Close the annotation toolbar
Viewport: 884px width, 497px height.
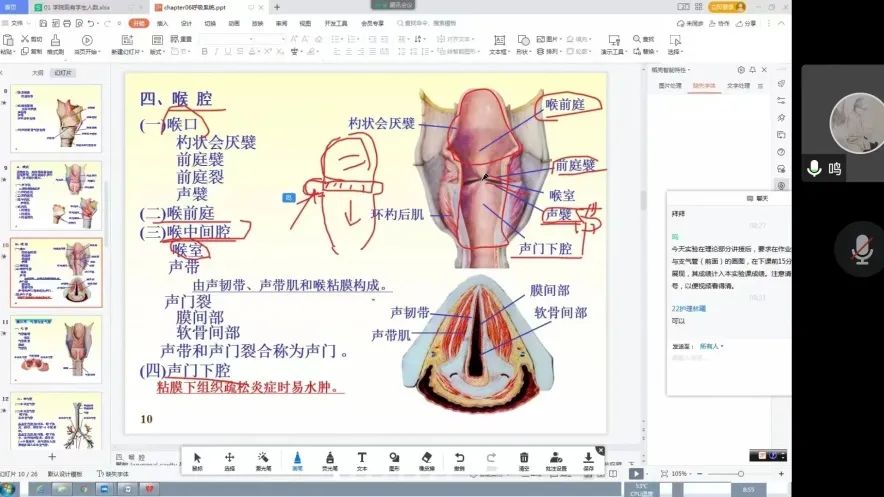(x=600, y=450)
